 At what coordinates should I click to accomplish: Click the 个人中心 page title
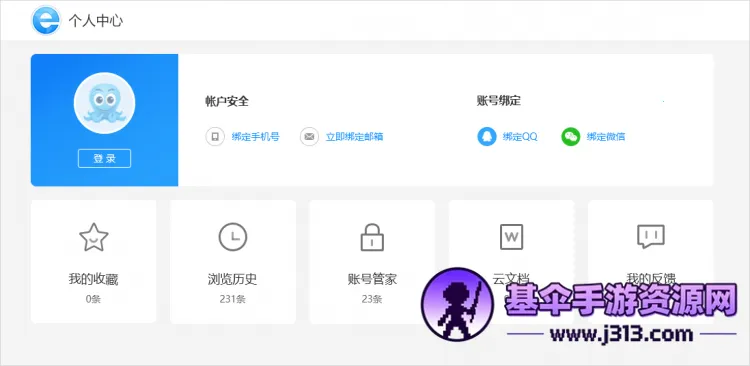96,21
